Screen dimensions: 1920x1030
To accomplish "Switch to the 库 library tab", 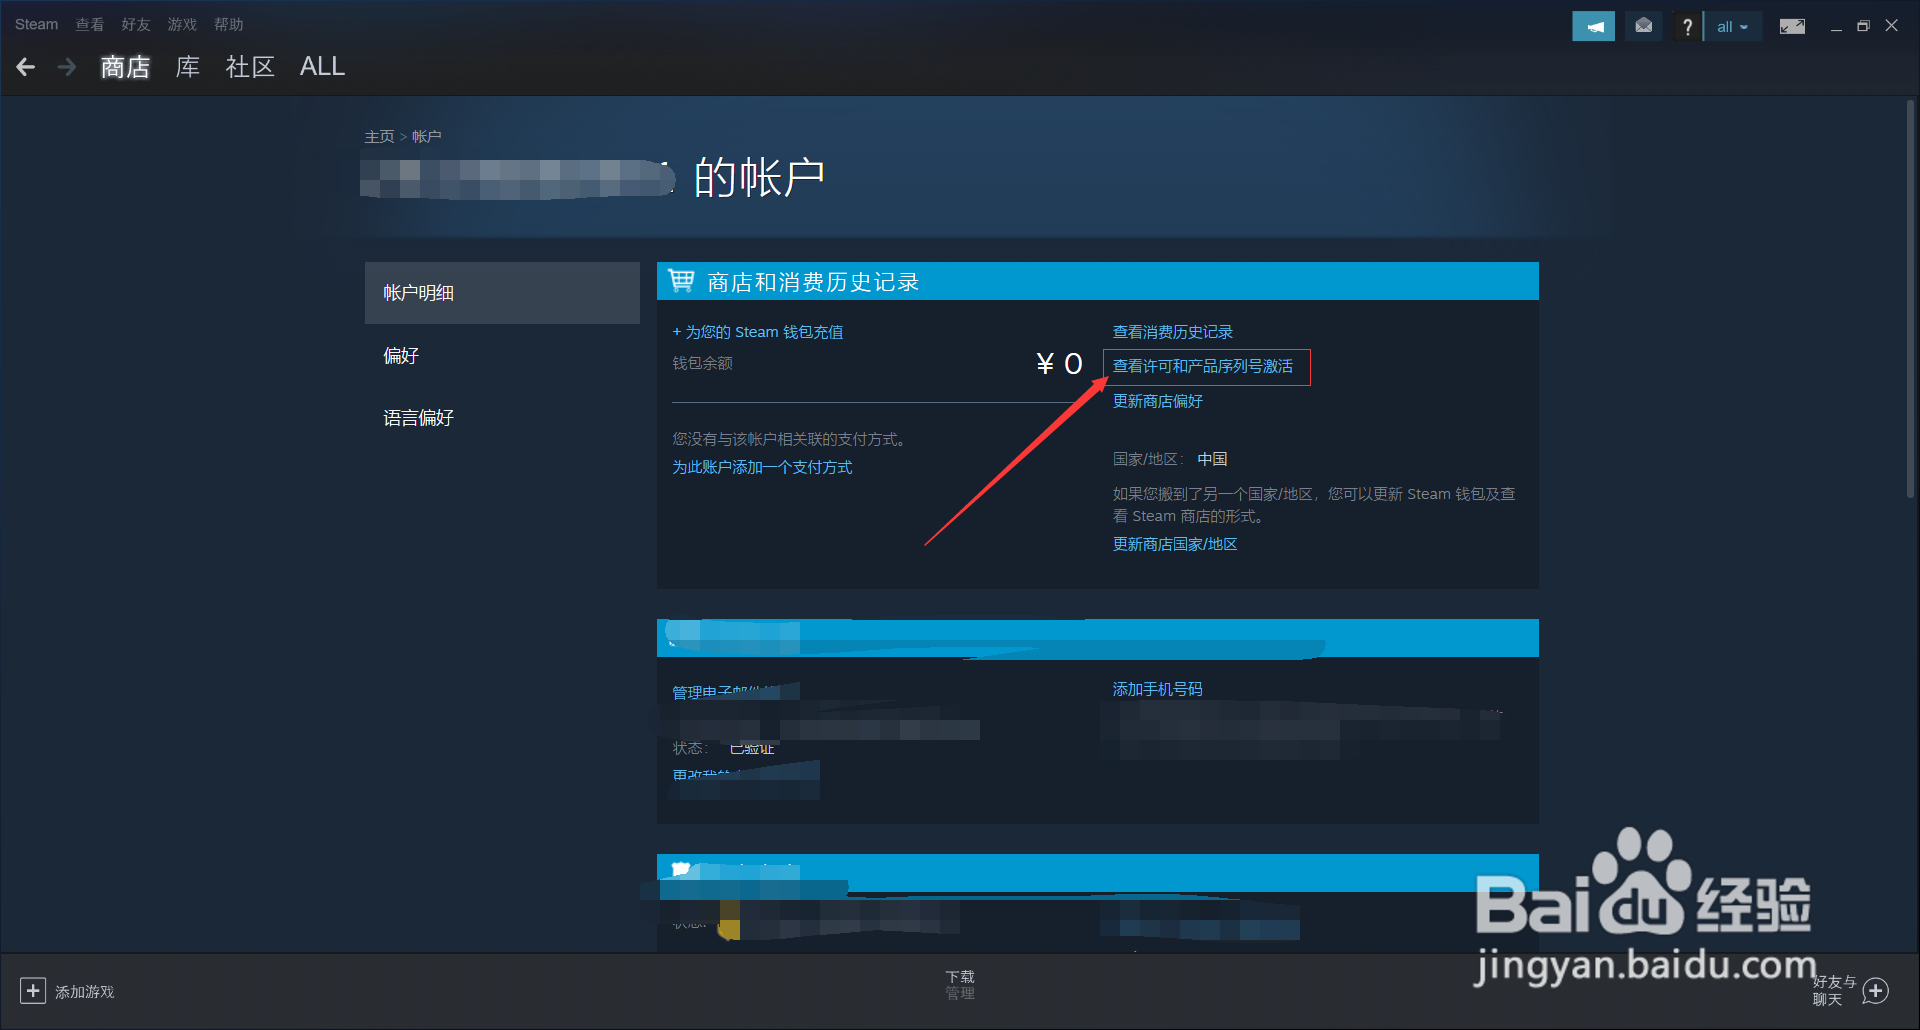I will (186, 66).
